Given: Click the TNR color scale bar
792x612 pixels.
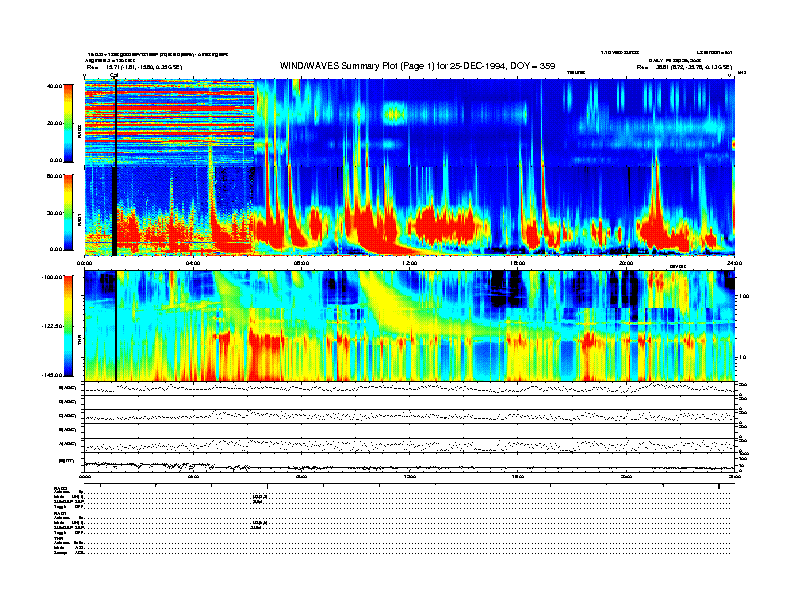Looking at the screenshot, I should [68, 326].
